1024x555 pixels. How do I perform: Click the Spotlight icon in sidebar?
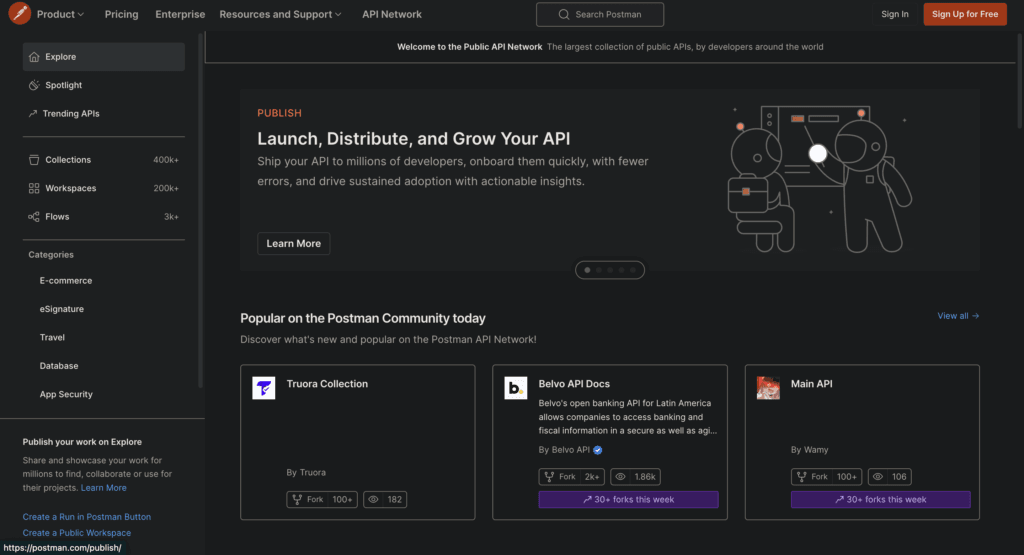pyautogui.click(x=34, y=85)
